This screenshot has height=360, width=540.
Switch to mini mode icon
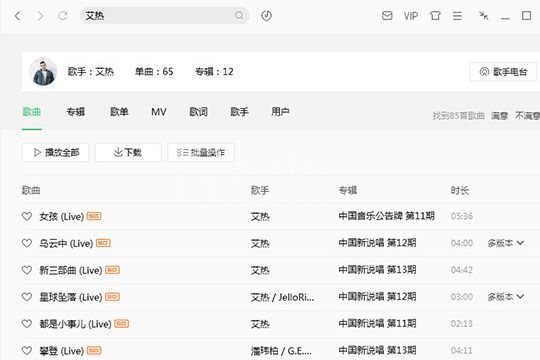[484, 16]
